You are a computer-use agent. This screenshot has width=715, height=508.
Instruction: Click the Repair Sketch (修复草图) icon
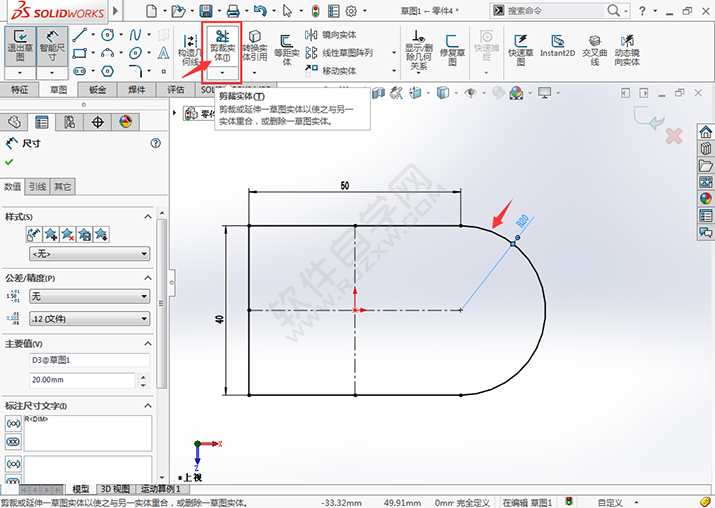[453, 46]
